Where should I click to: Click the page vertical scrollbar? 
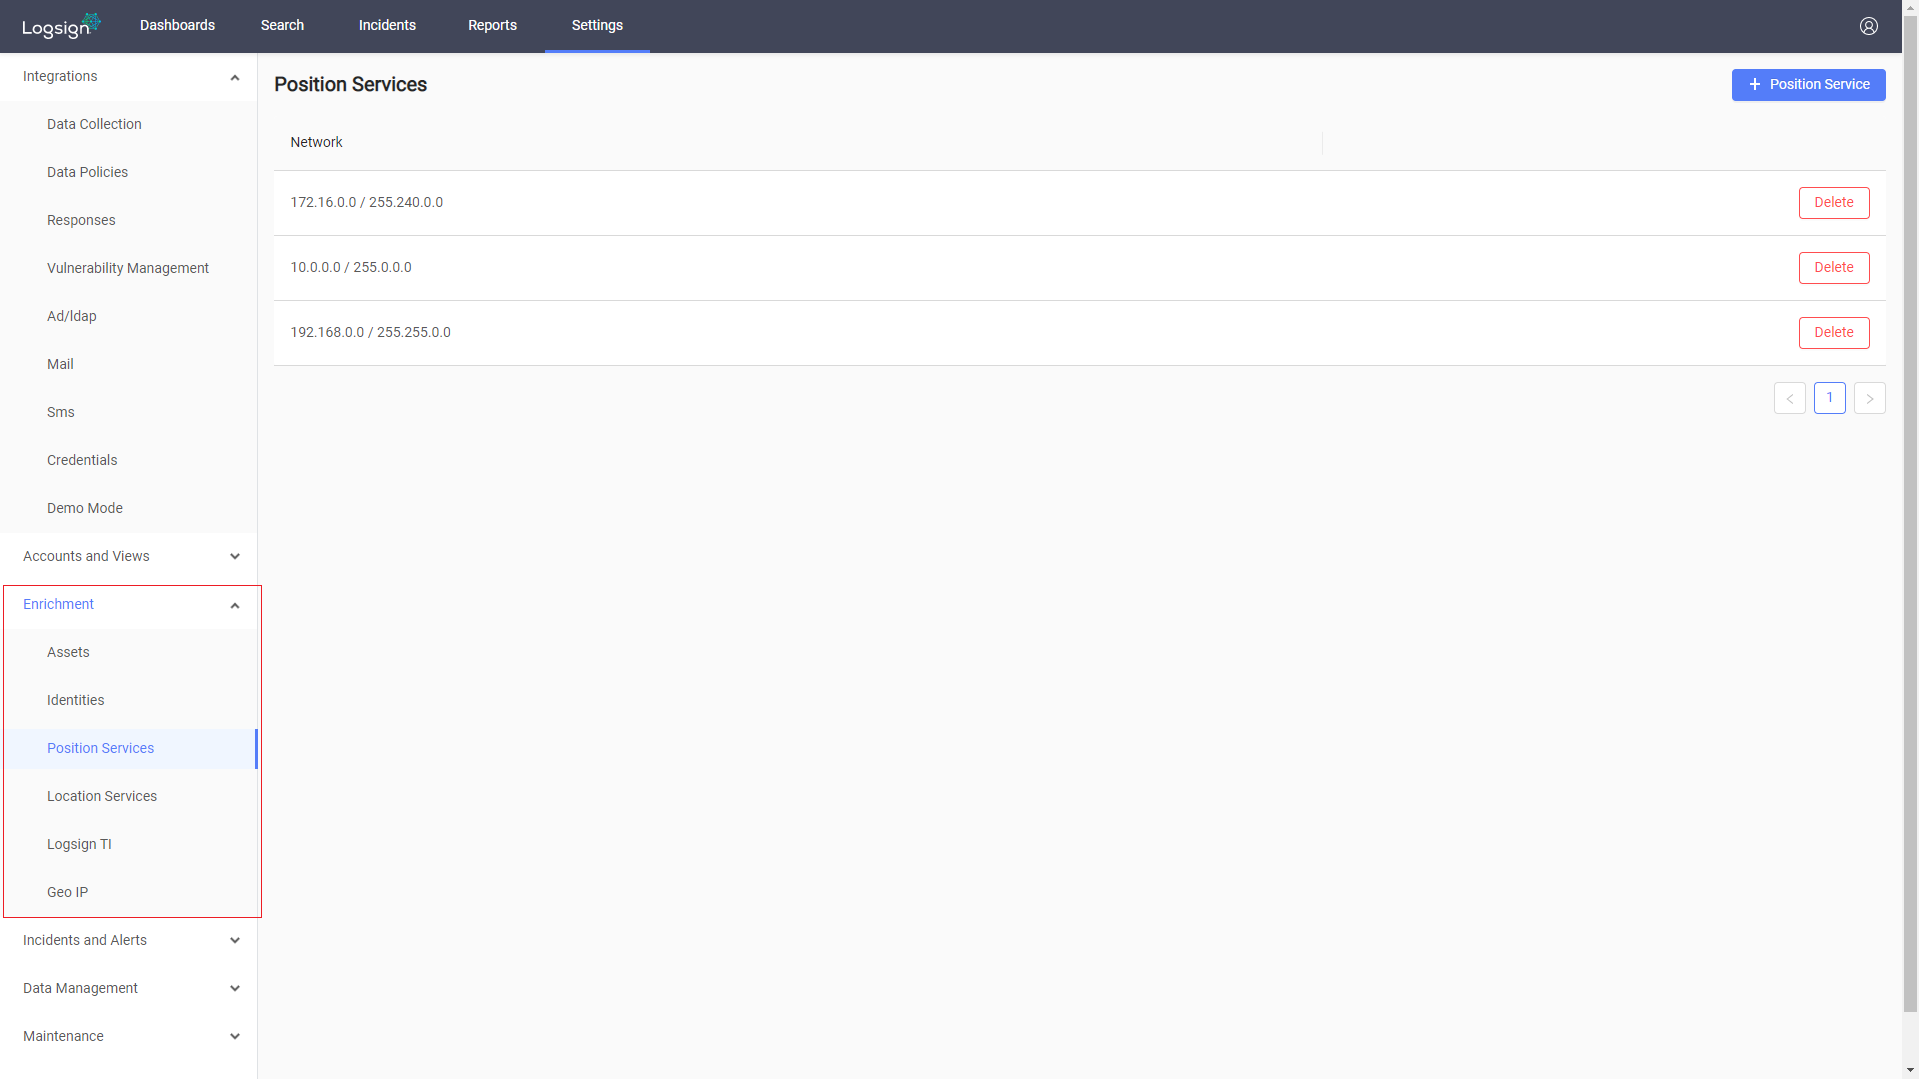click(1910, 512)
